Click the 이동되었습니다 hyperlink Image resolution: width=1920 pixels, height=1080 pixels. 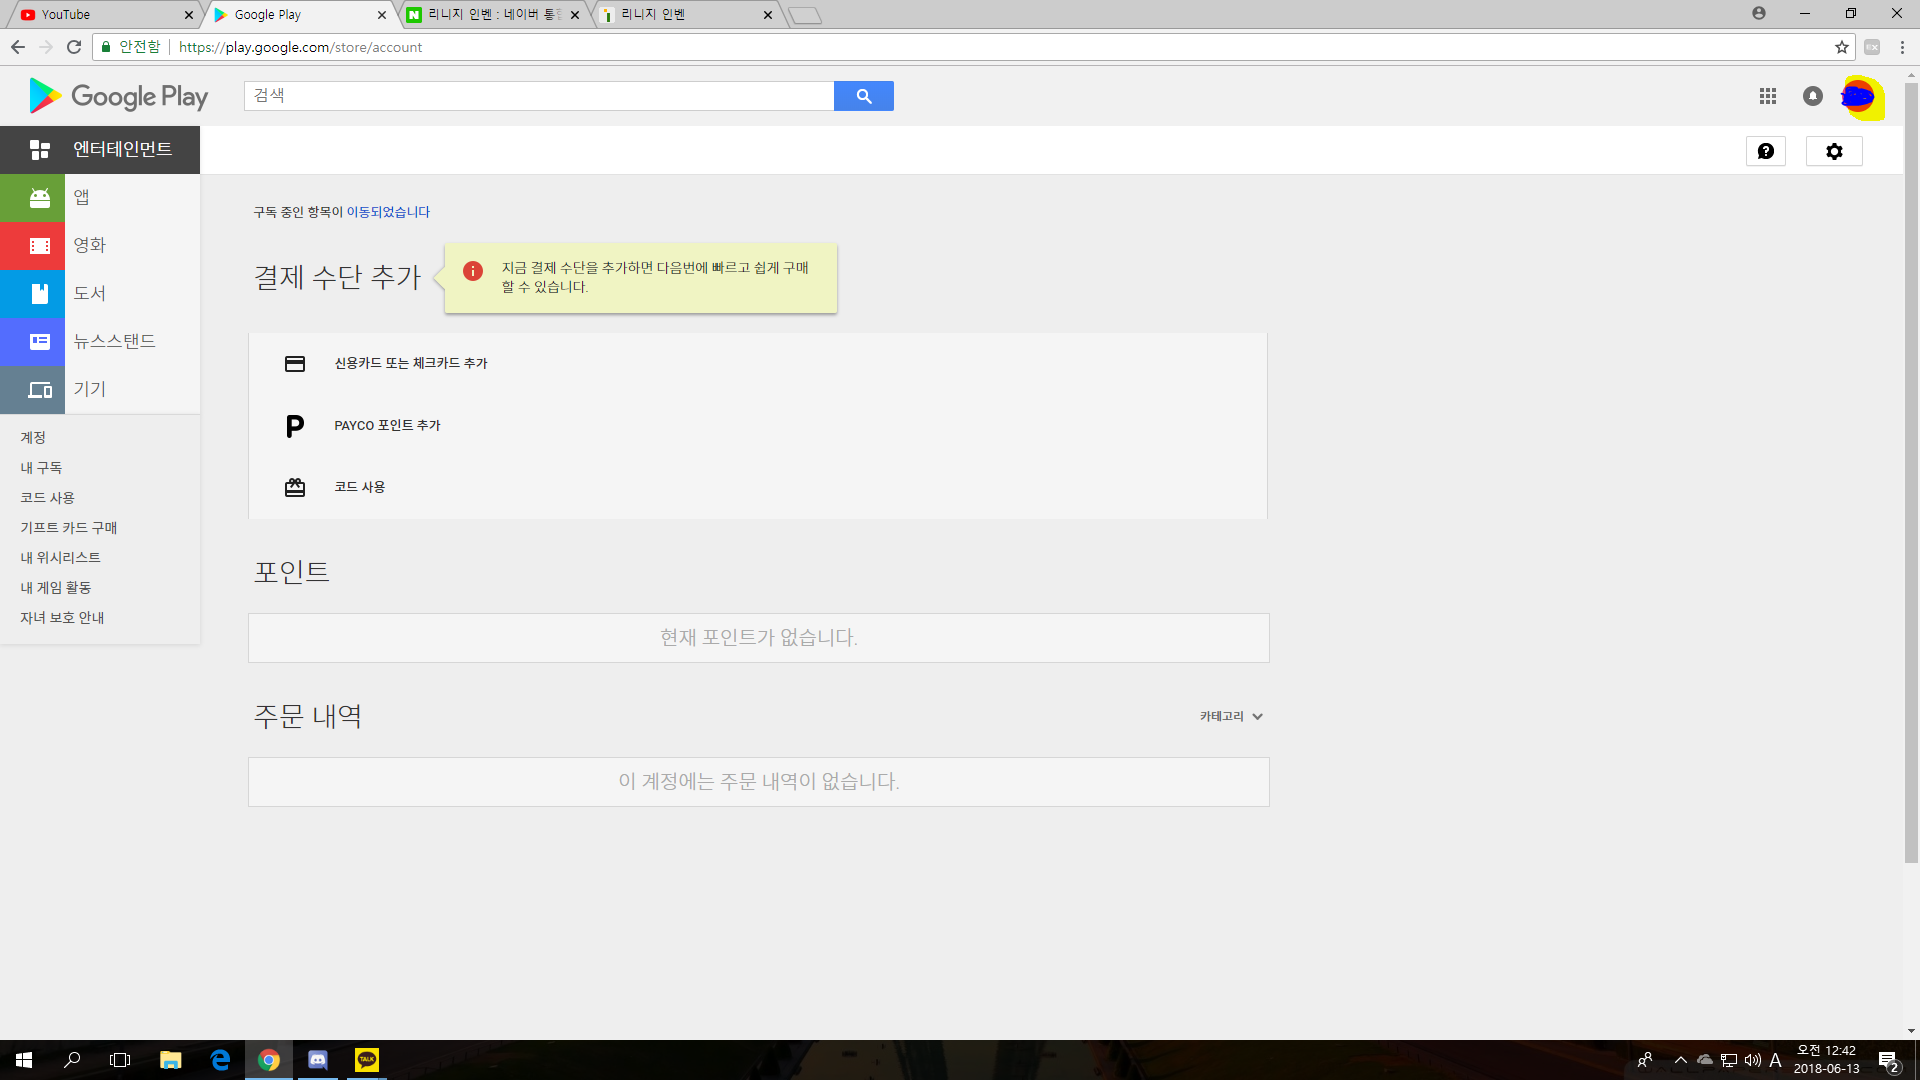coord(388,212)
